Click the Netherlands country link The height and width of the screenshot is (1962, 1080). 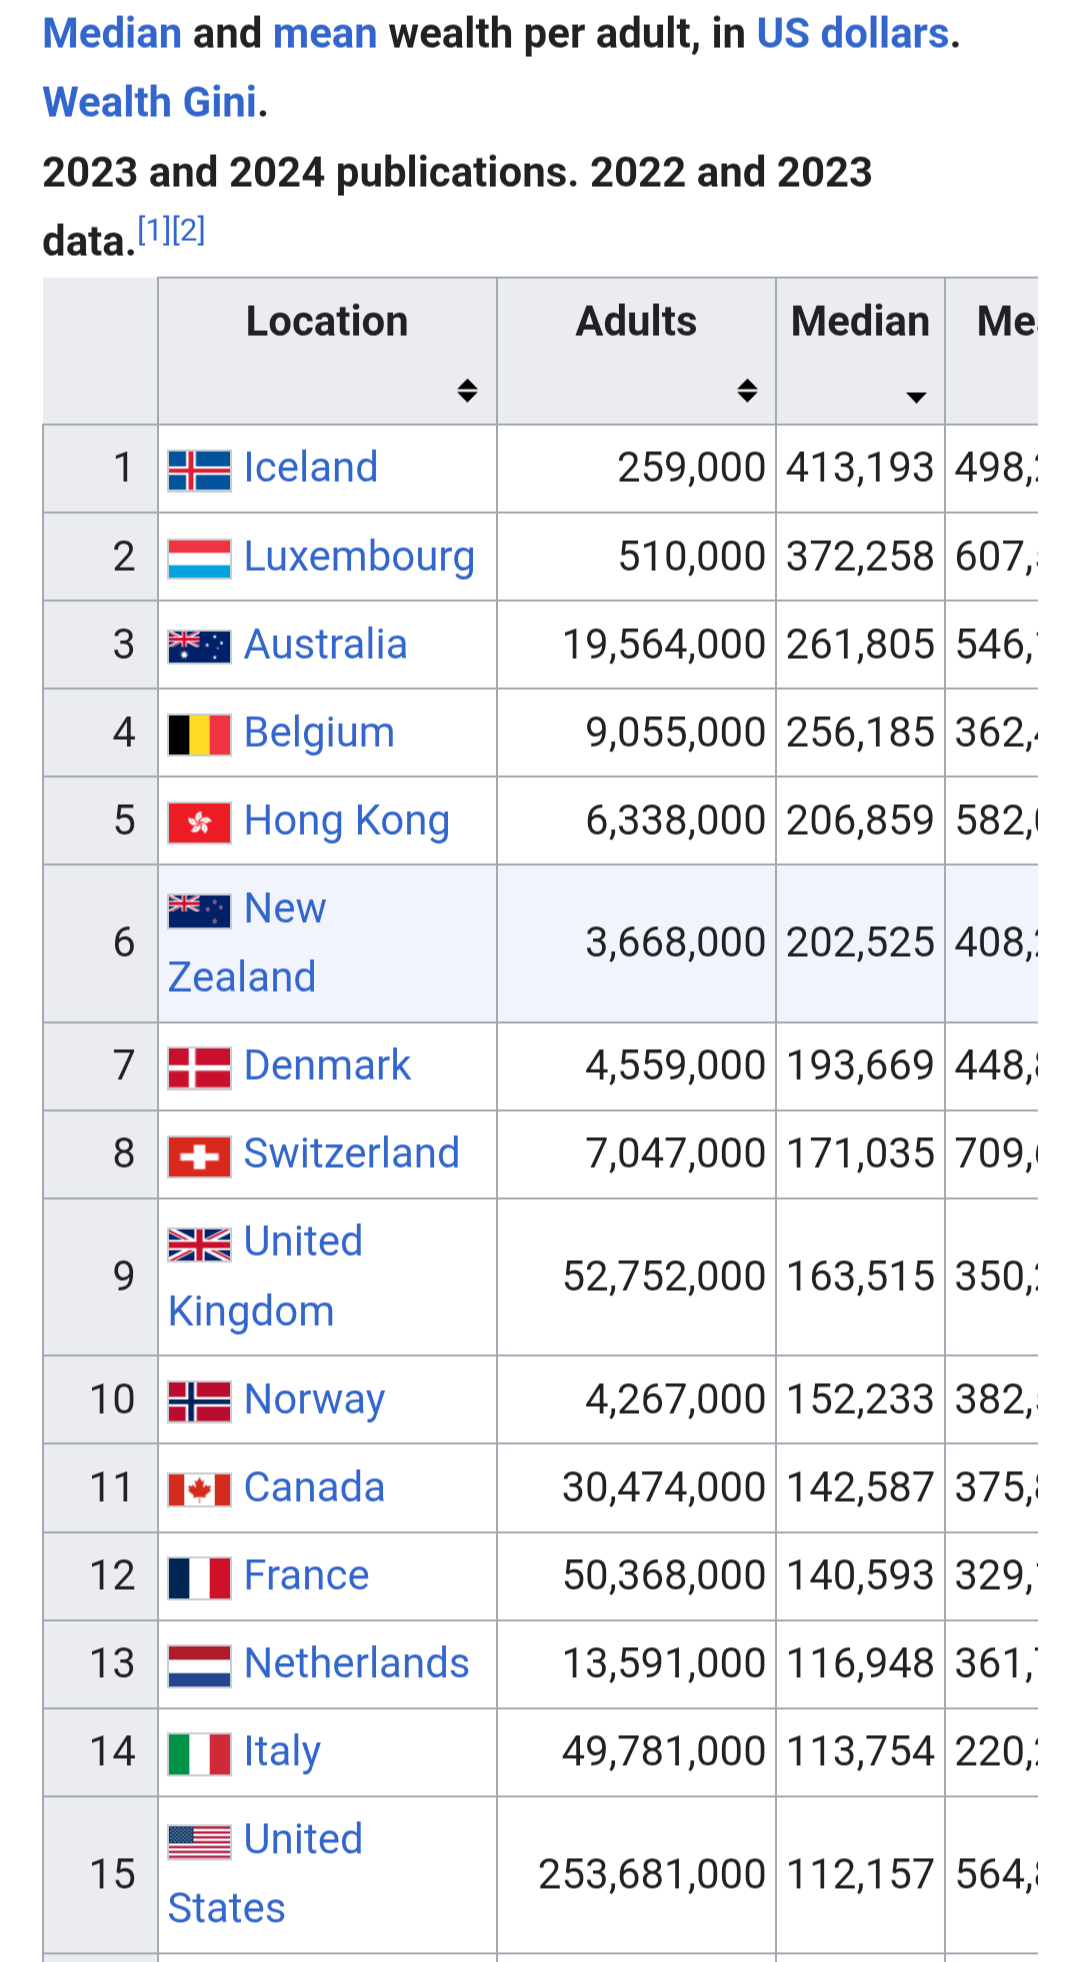[x=356, y=1664]
